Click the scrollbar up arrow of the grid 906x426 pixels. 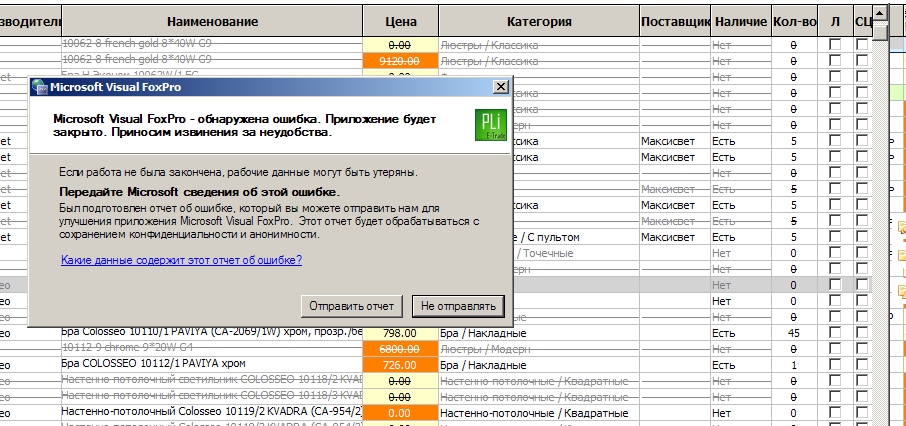point(880,13)
